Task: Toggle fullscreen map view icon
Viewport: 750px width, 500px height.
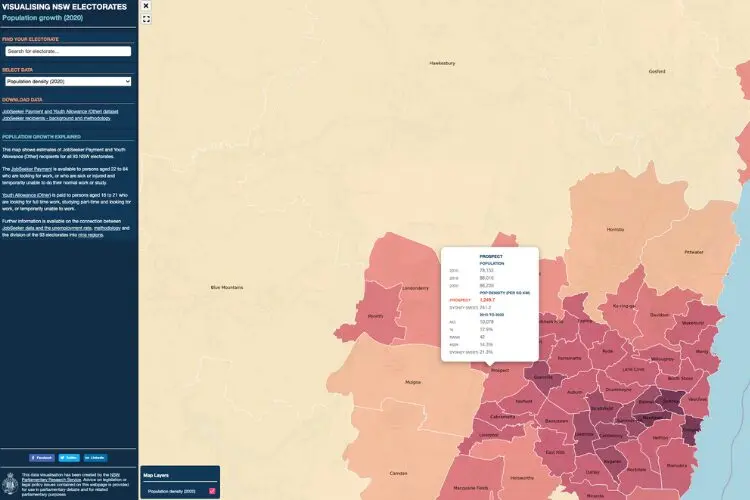Action: click(146, 19)
